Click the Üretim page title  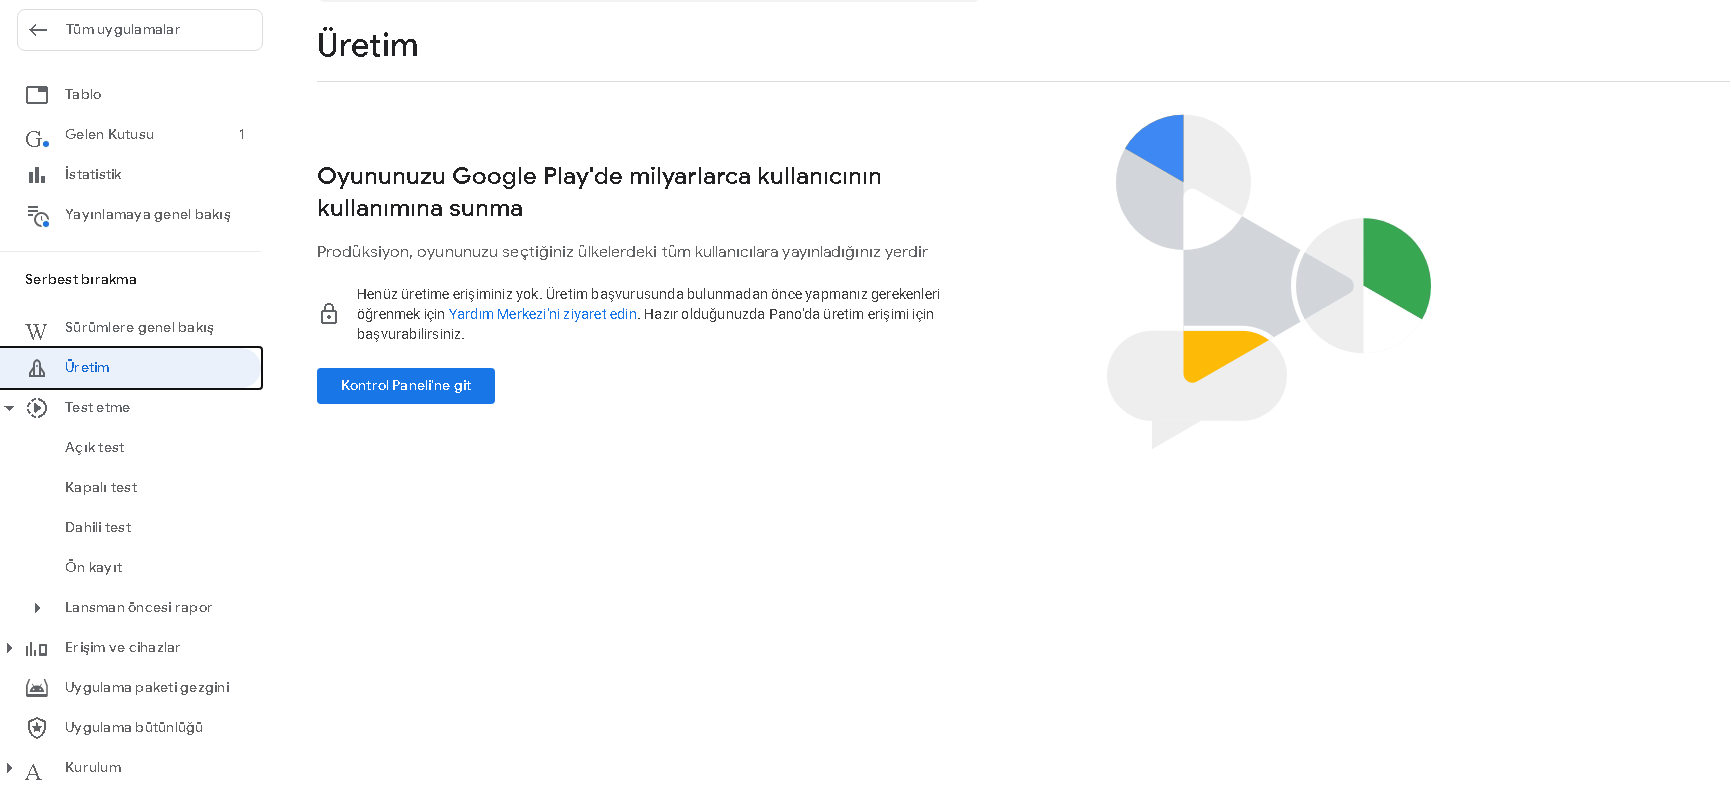[x=368, y=45]
